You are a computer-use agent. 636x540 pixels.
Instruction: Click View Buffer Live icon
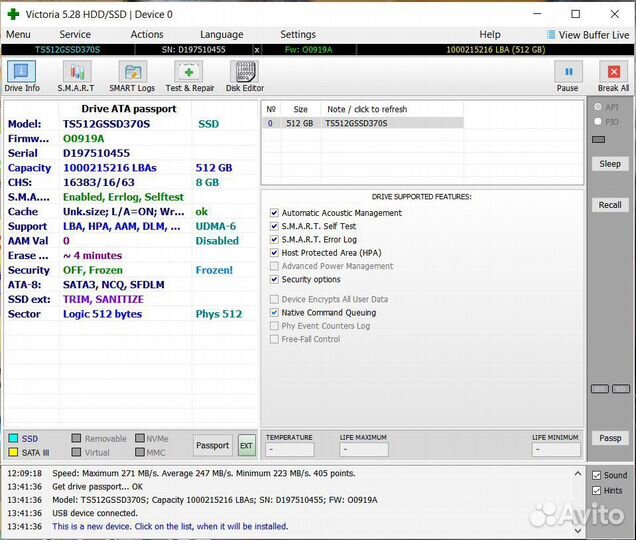551,35
